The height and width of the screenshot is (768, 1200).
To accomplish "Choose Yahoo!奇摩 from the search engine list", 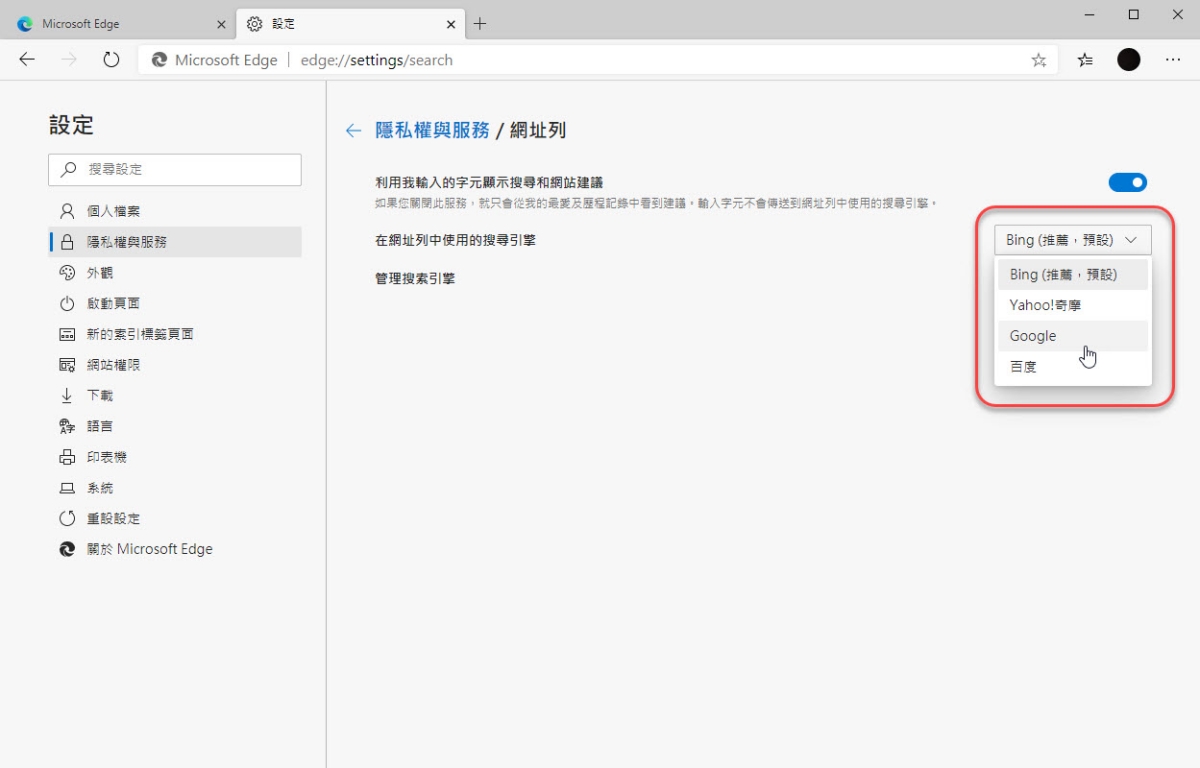I will [1073, 305].
